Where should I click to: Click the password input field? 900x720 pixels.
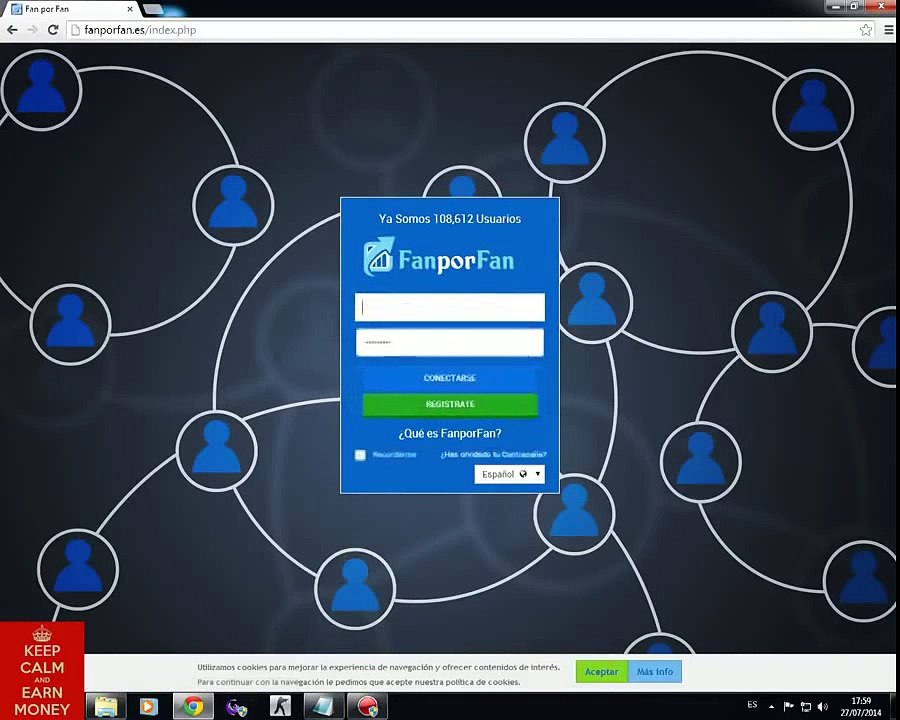point(449,342)
